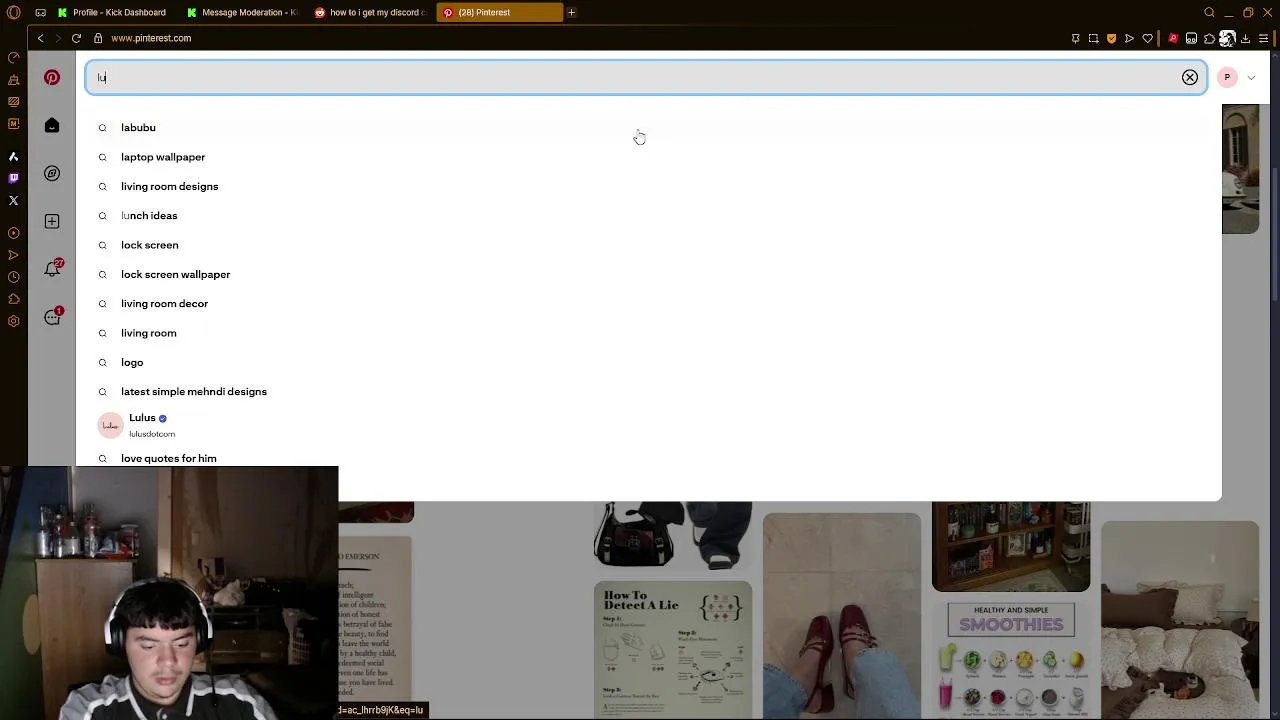Viewport: 1280px width, 720px height.
Task: Choose the 'lunch ideas' suggestion
Action: (149, 216)
